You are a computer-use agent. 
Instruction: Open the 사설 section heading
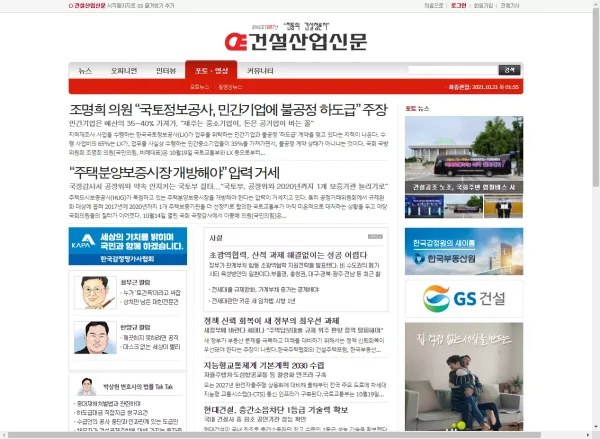[216, 238]
